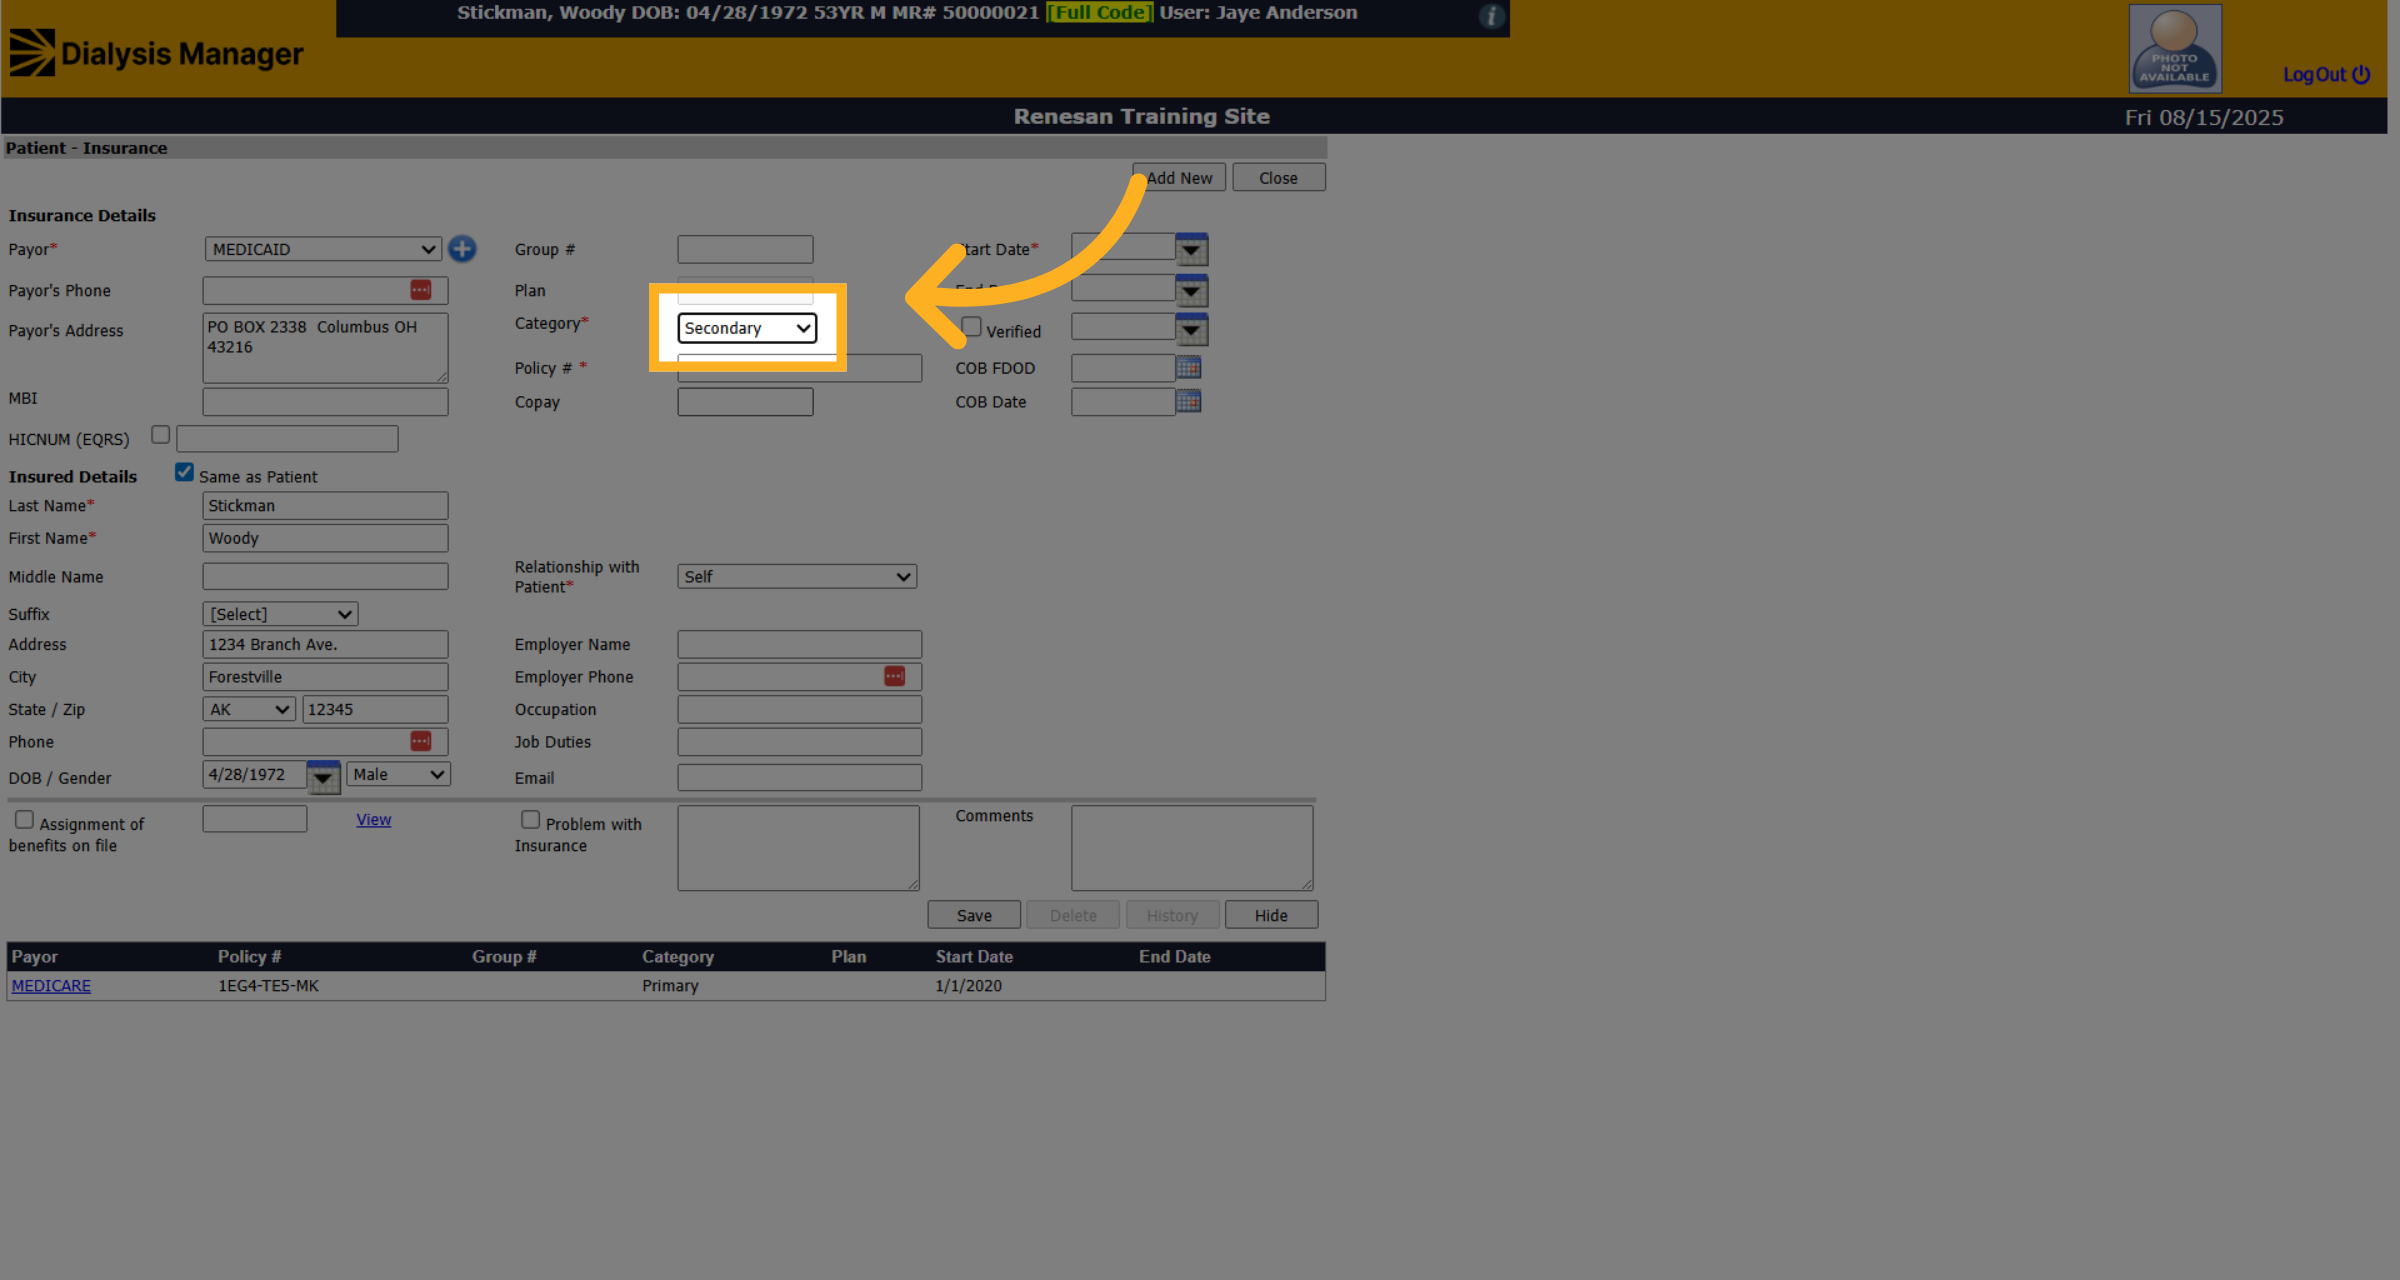Click red icon in Employer Phone field

tap(894, 677)
